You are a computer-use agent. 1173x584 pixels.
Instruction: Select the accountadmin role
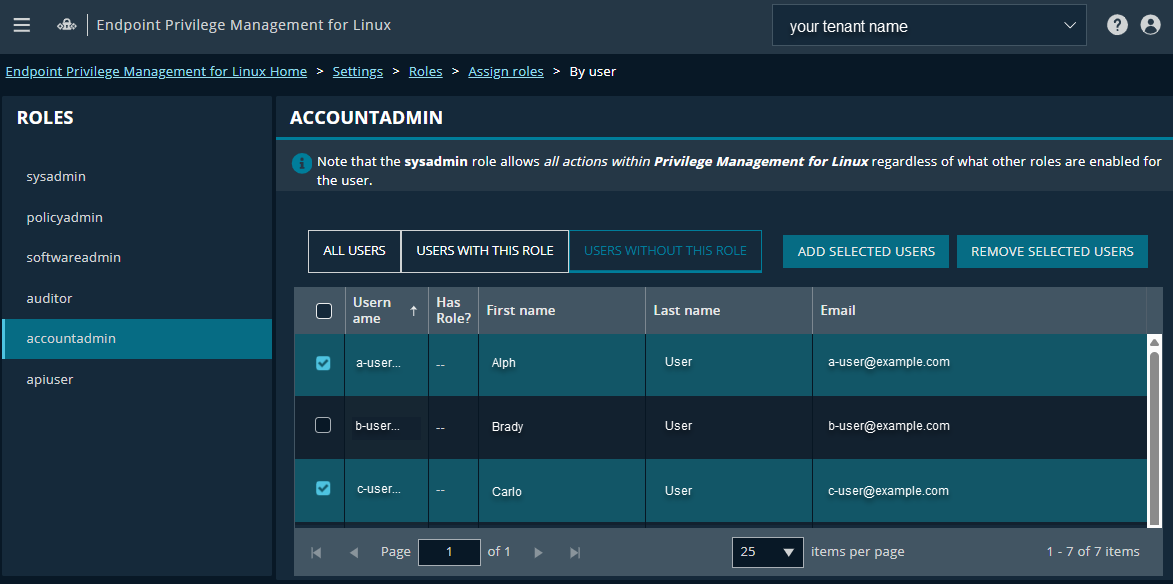pos(137,339)
